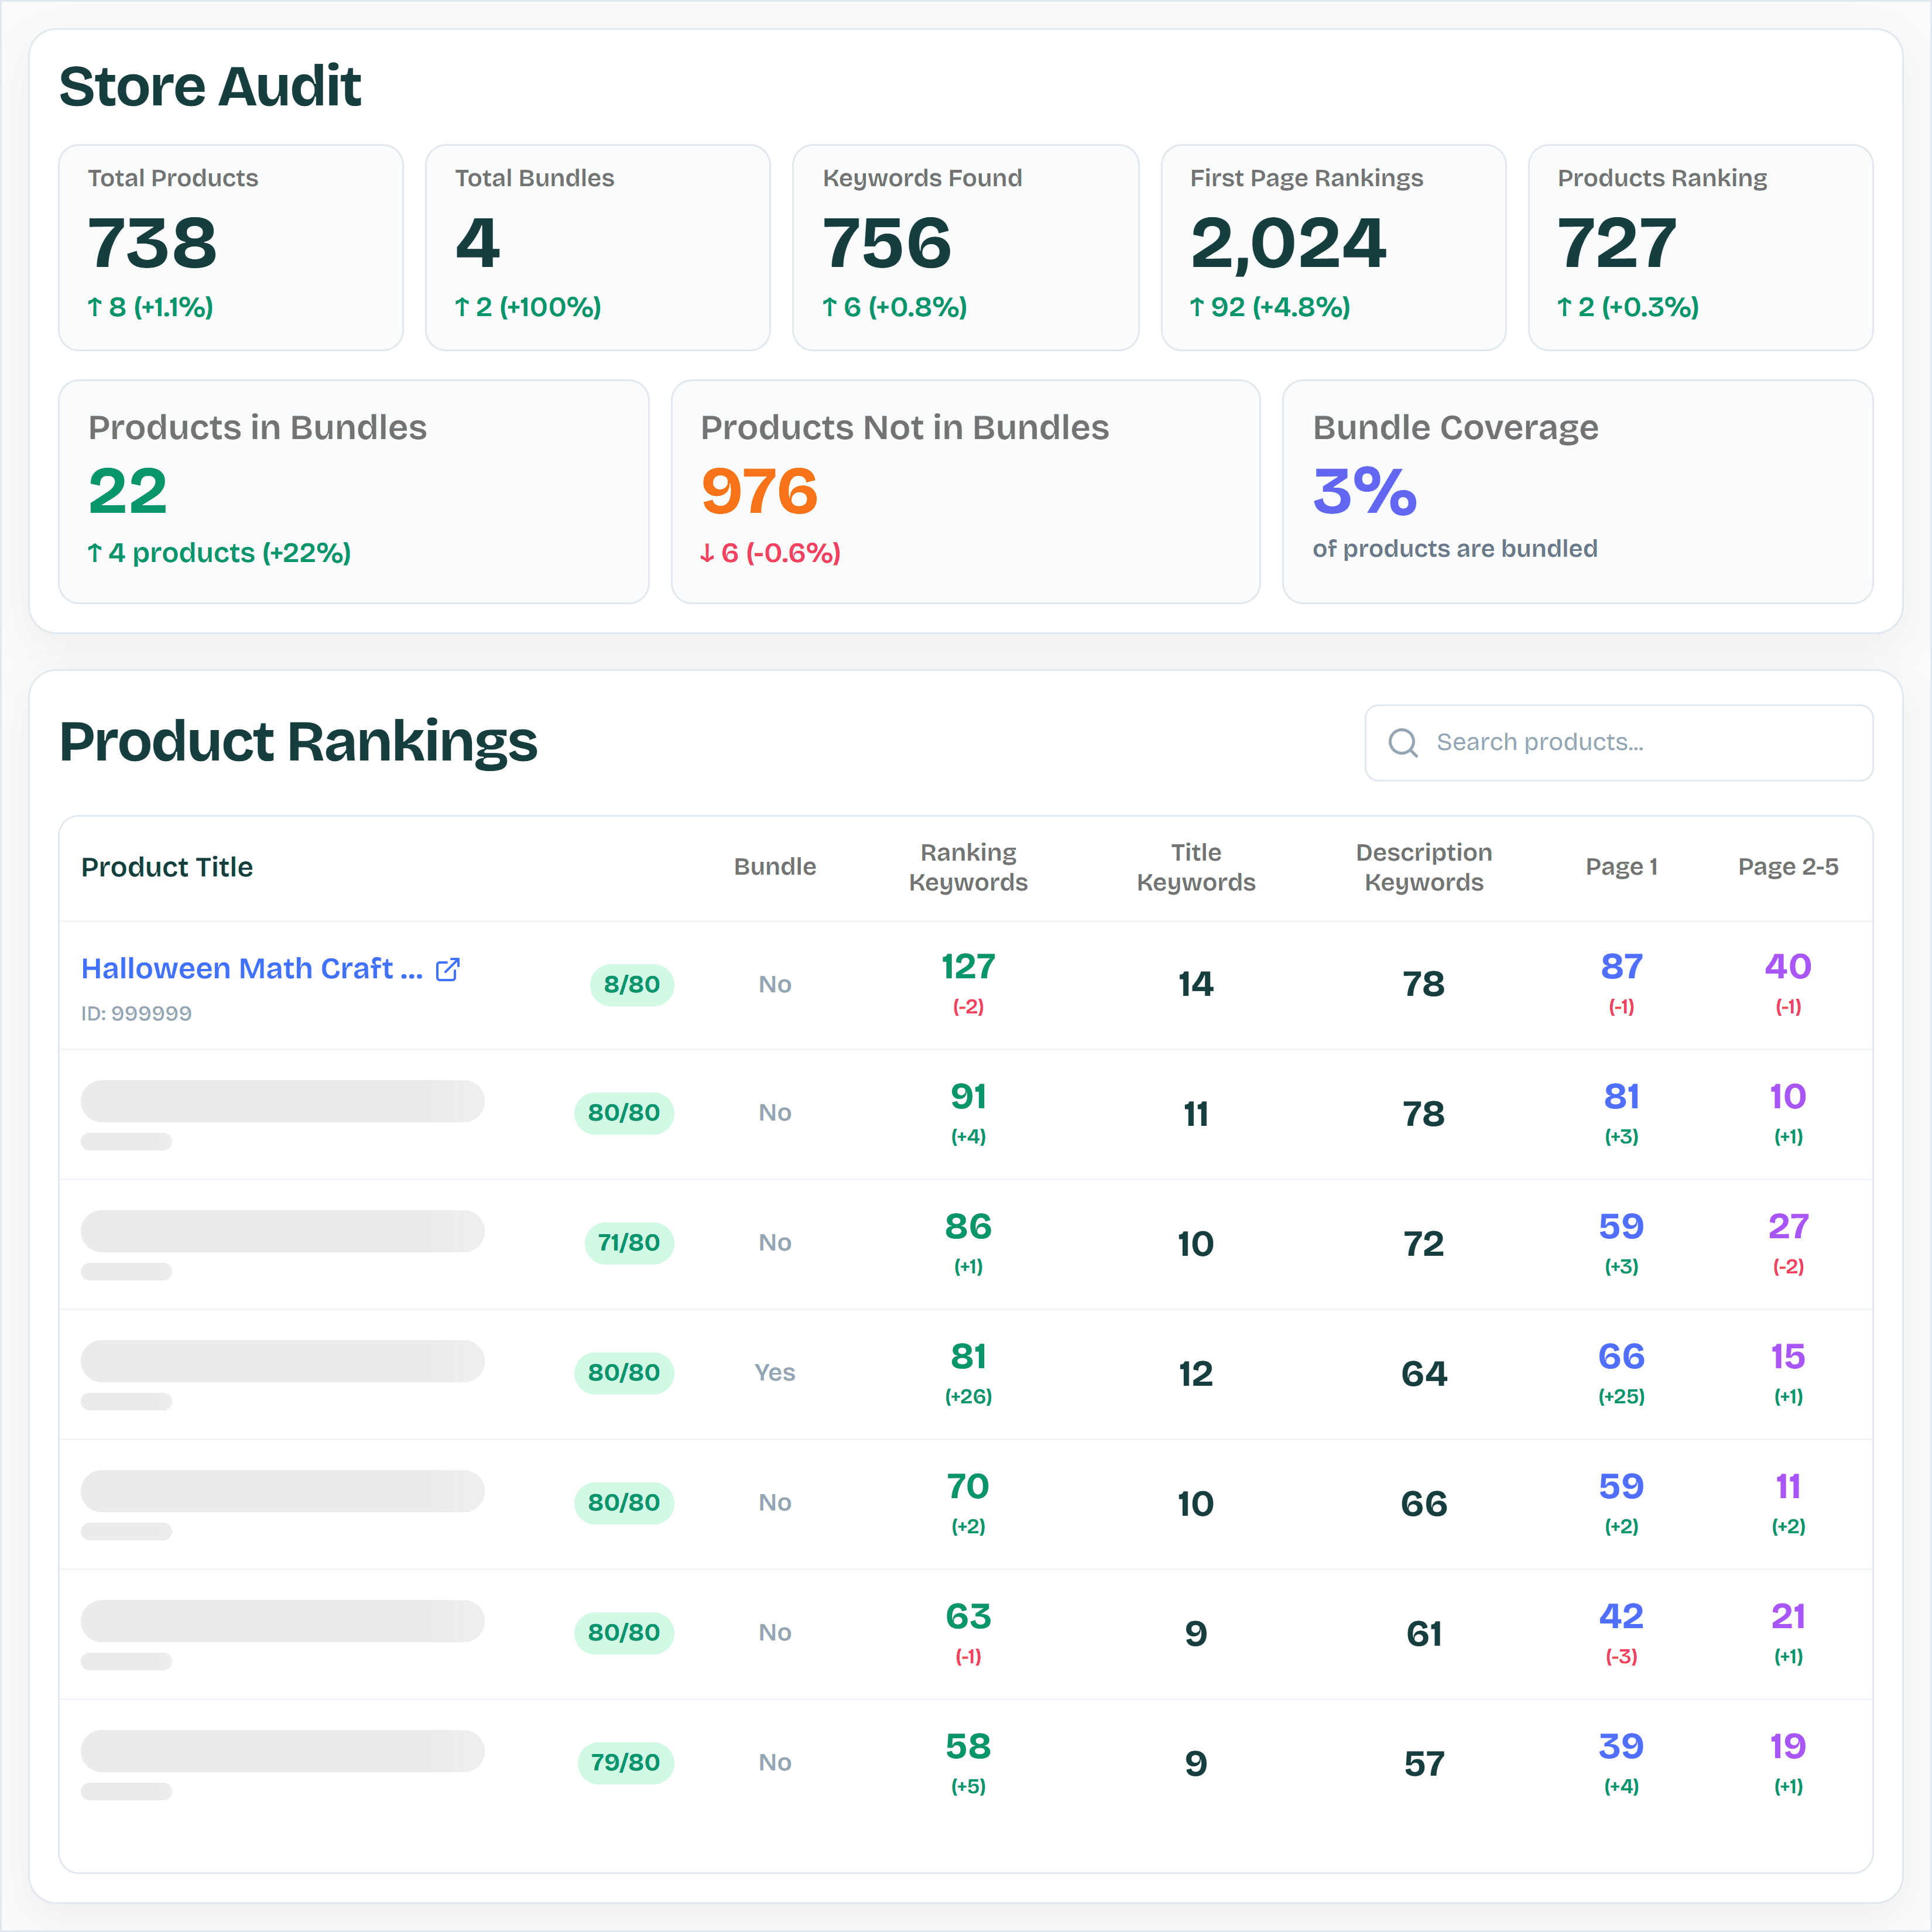The width and height of the screenshot is (1932, 1932).
Task: Toggle the 8/80 score badge
Action: click(x=631, y=984)
